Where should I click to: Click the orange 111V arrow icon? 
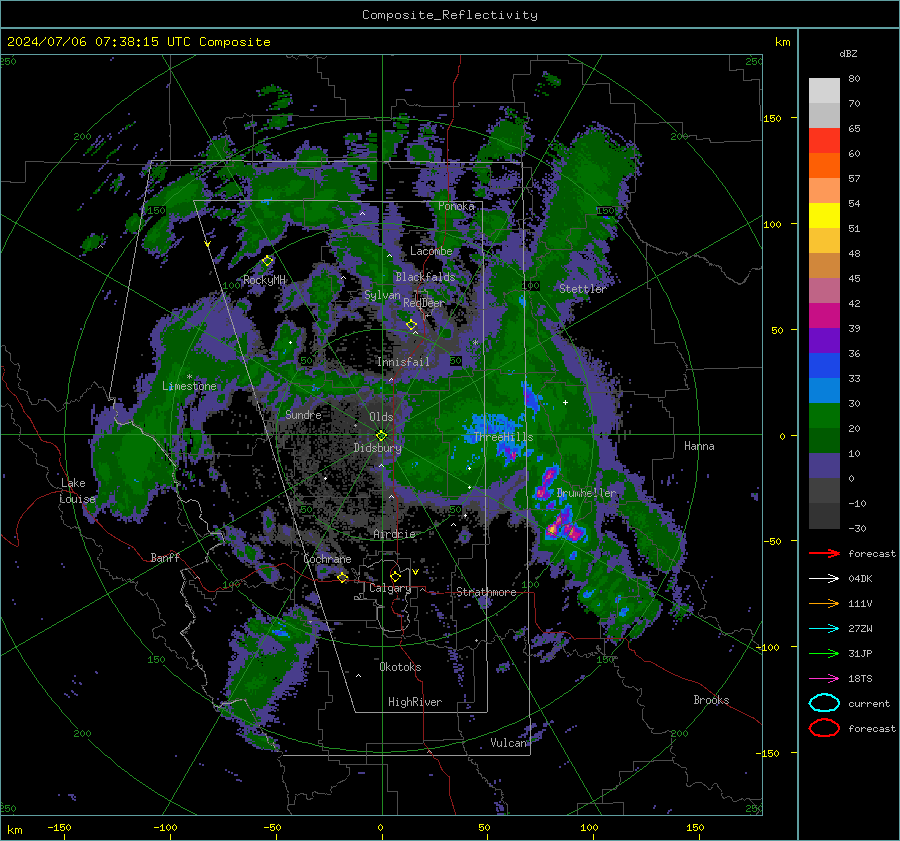tap(824, 603)
